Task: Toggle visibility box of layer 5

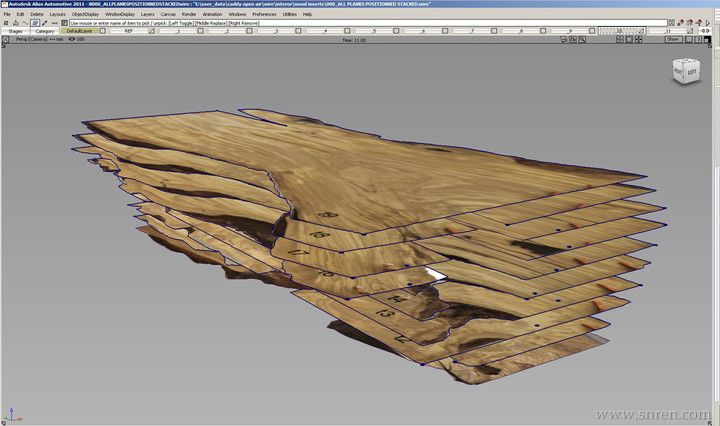Action: point(396,31)
